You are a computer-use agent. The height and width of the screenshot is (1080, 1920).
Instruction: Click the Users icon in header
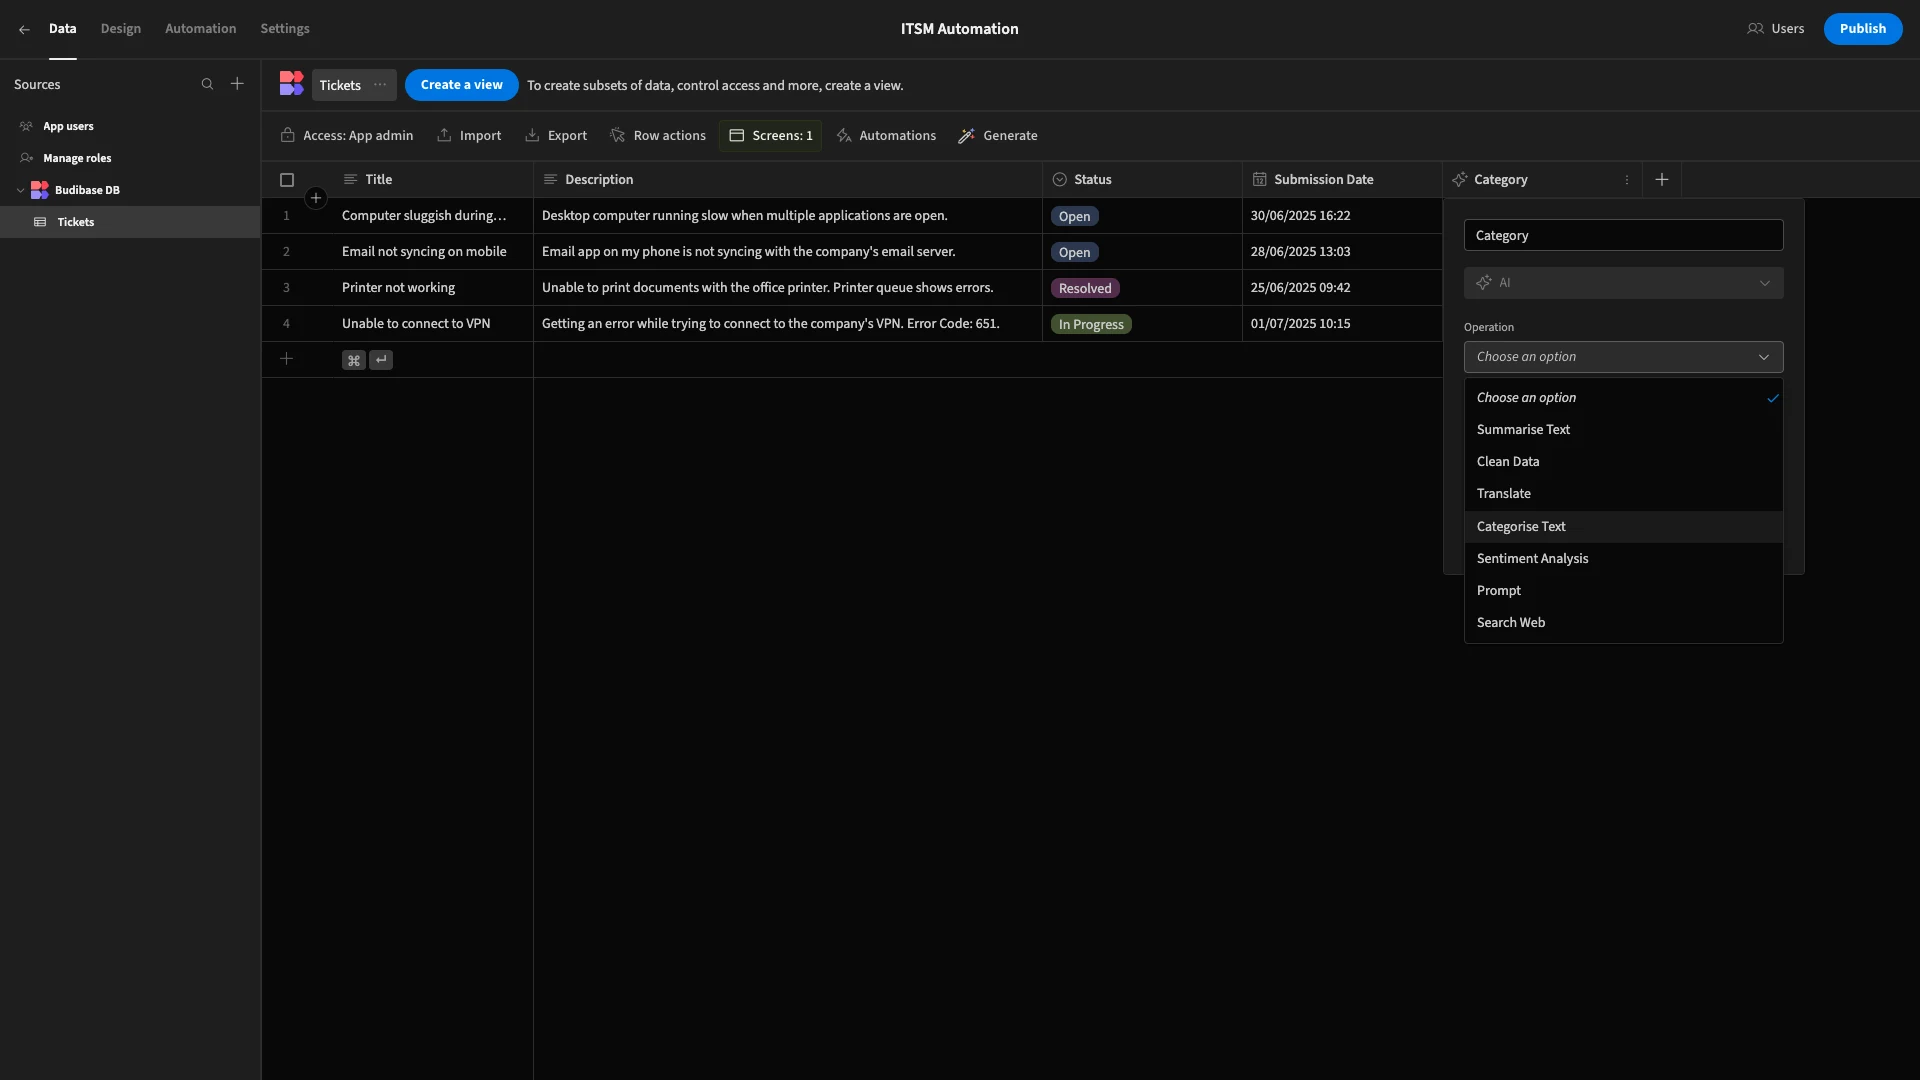pos(1755,29)
